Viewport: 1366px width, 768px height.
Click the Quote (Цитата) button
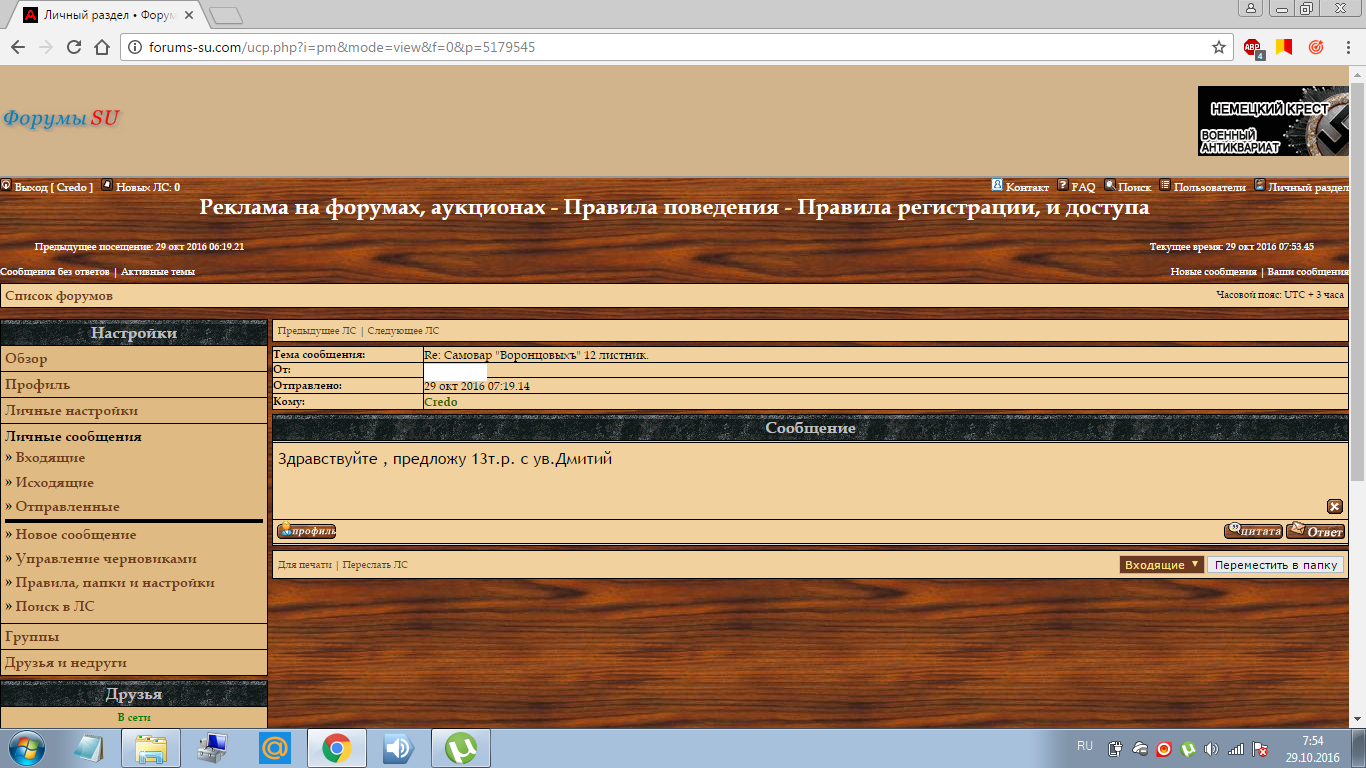1253,531
